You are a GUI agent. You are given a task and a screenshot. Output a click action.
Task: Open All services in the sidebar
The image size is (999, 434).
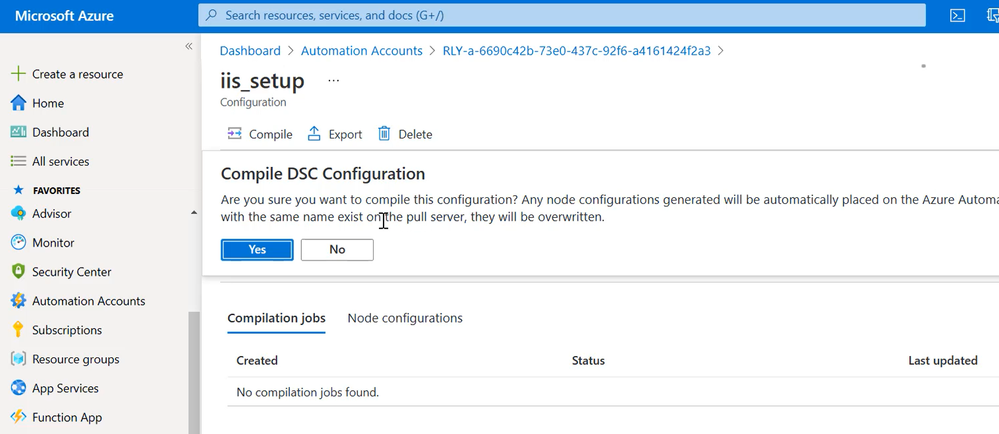(x=61, y=161)
